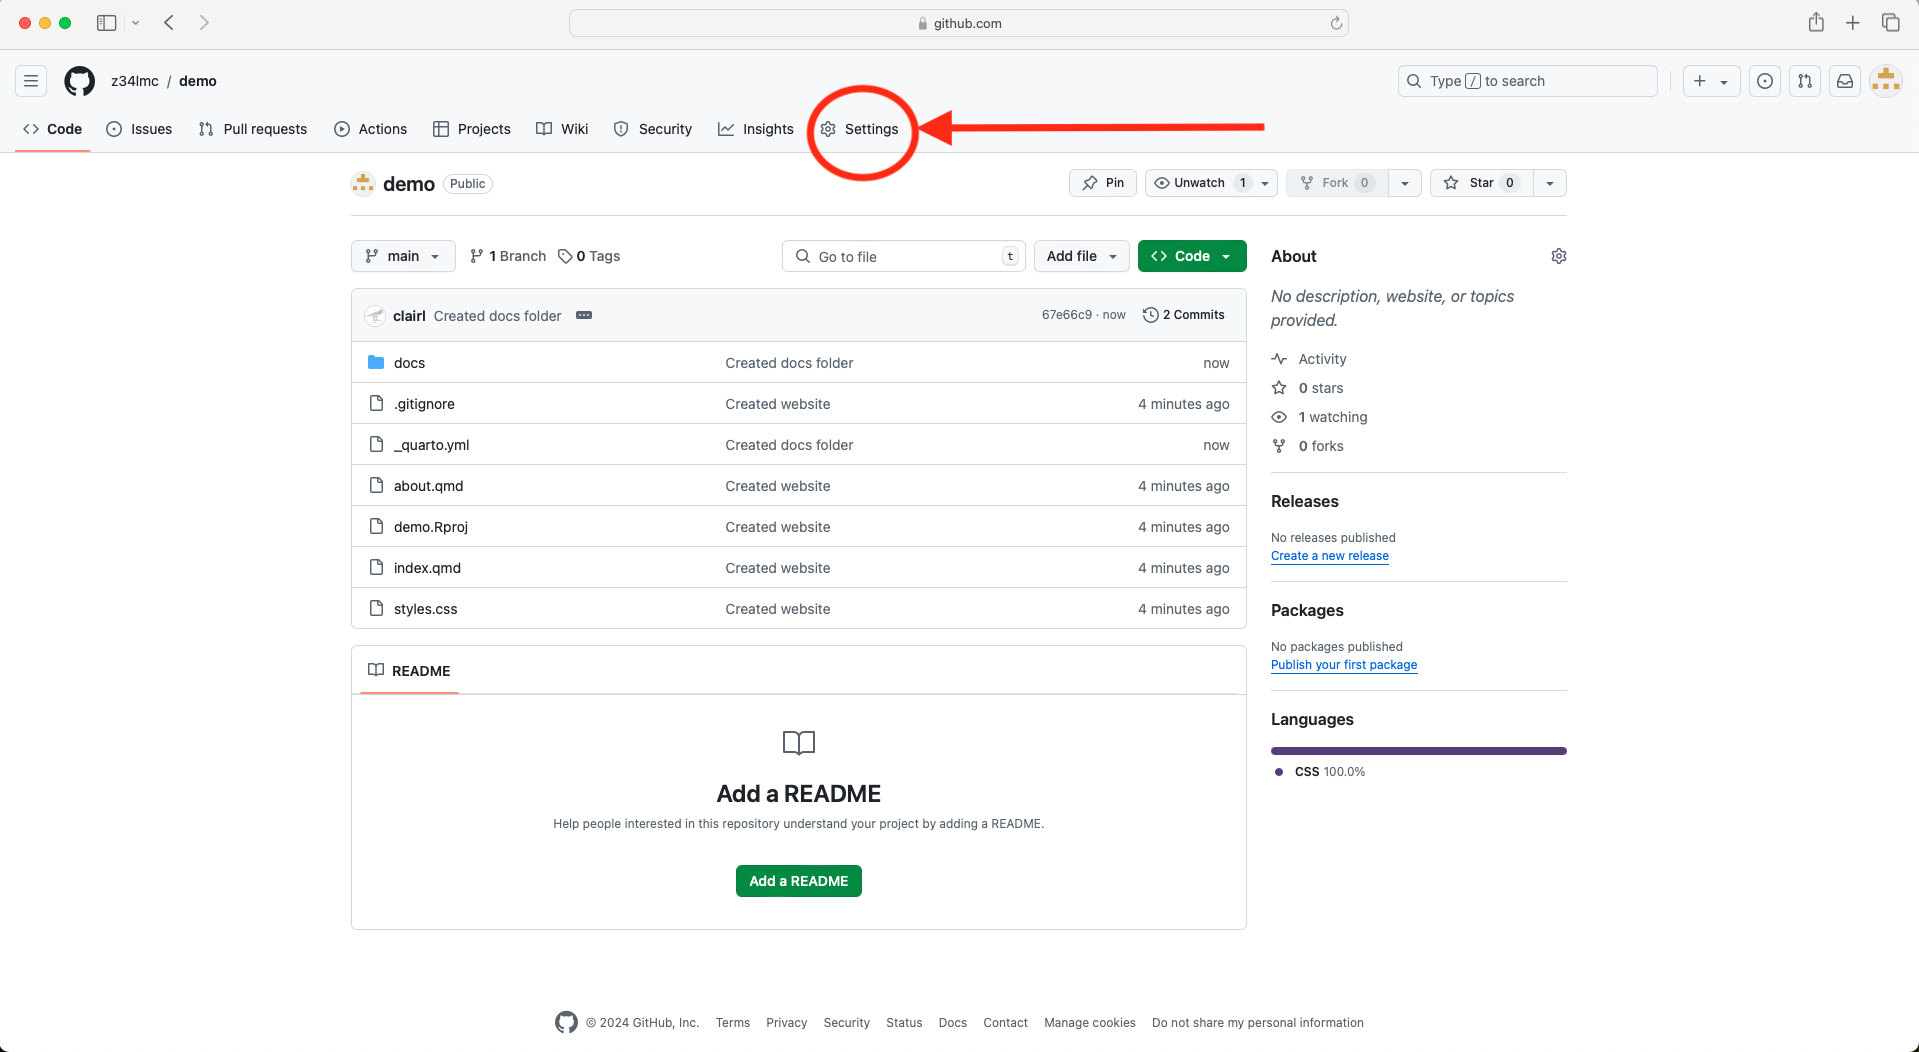Click the Safari share icon

(1816, 23)
